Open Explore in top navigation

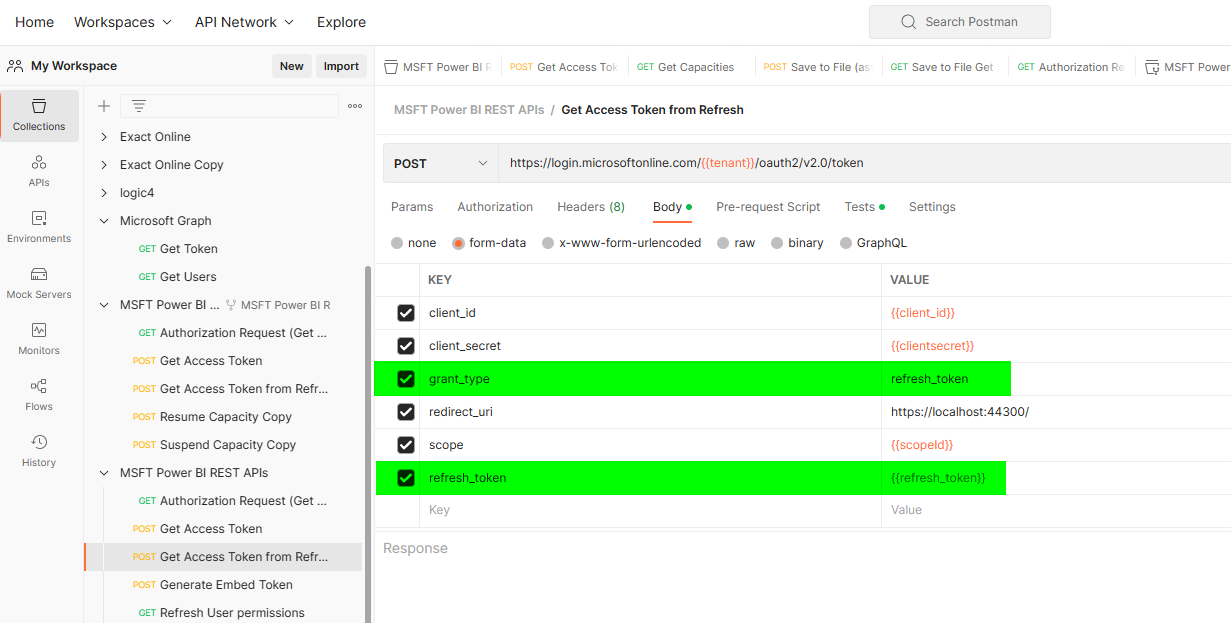pos(341,22)
